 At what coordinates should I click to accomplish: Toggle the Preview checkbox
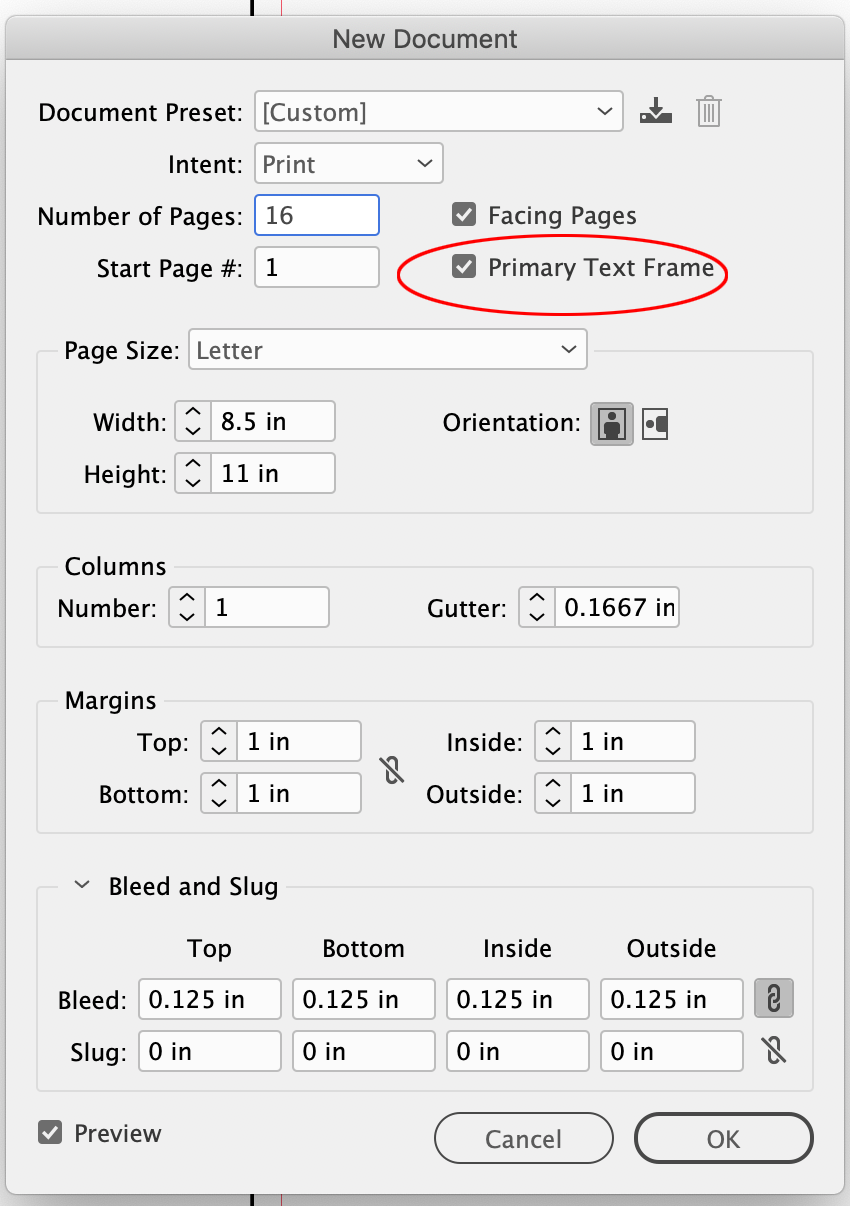tap(49, 1133)
